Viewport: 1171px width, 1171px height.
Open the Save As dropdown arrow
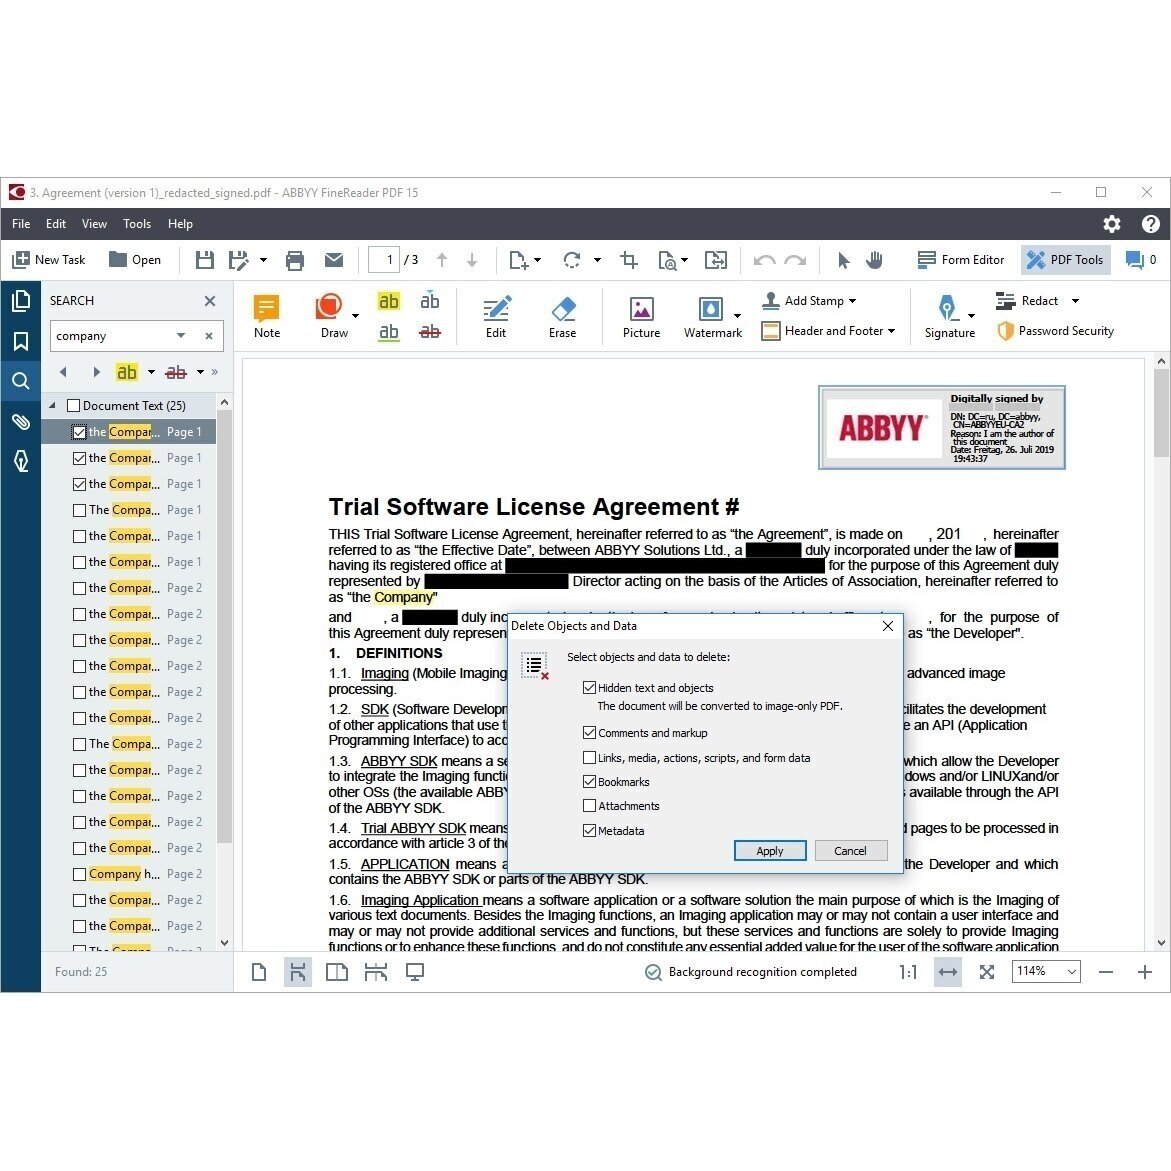pyautogui.click(x=263, y=260)
